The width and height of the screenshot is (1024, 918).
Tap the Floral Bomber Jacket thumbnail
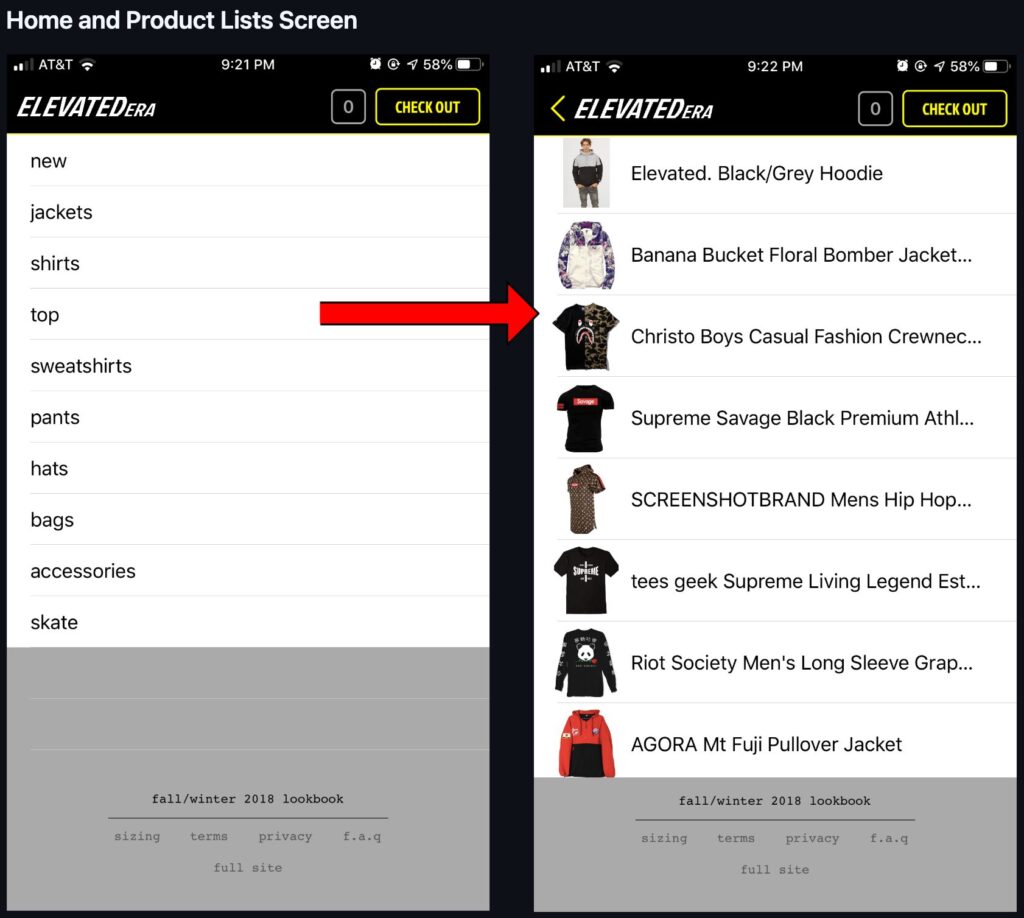click(586, 255)
